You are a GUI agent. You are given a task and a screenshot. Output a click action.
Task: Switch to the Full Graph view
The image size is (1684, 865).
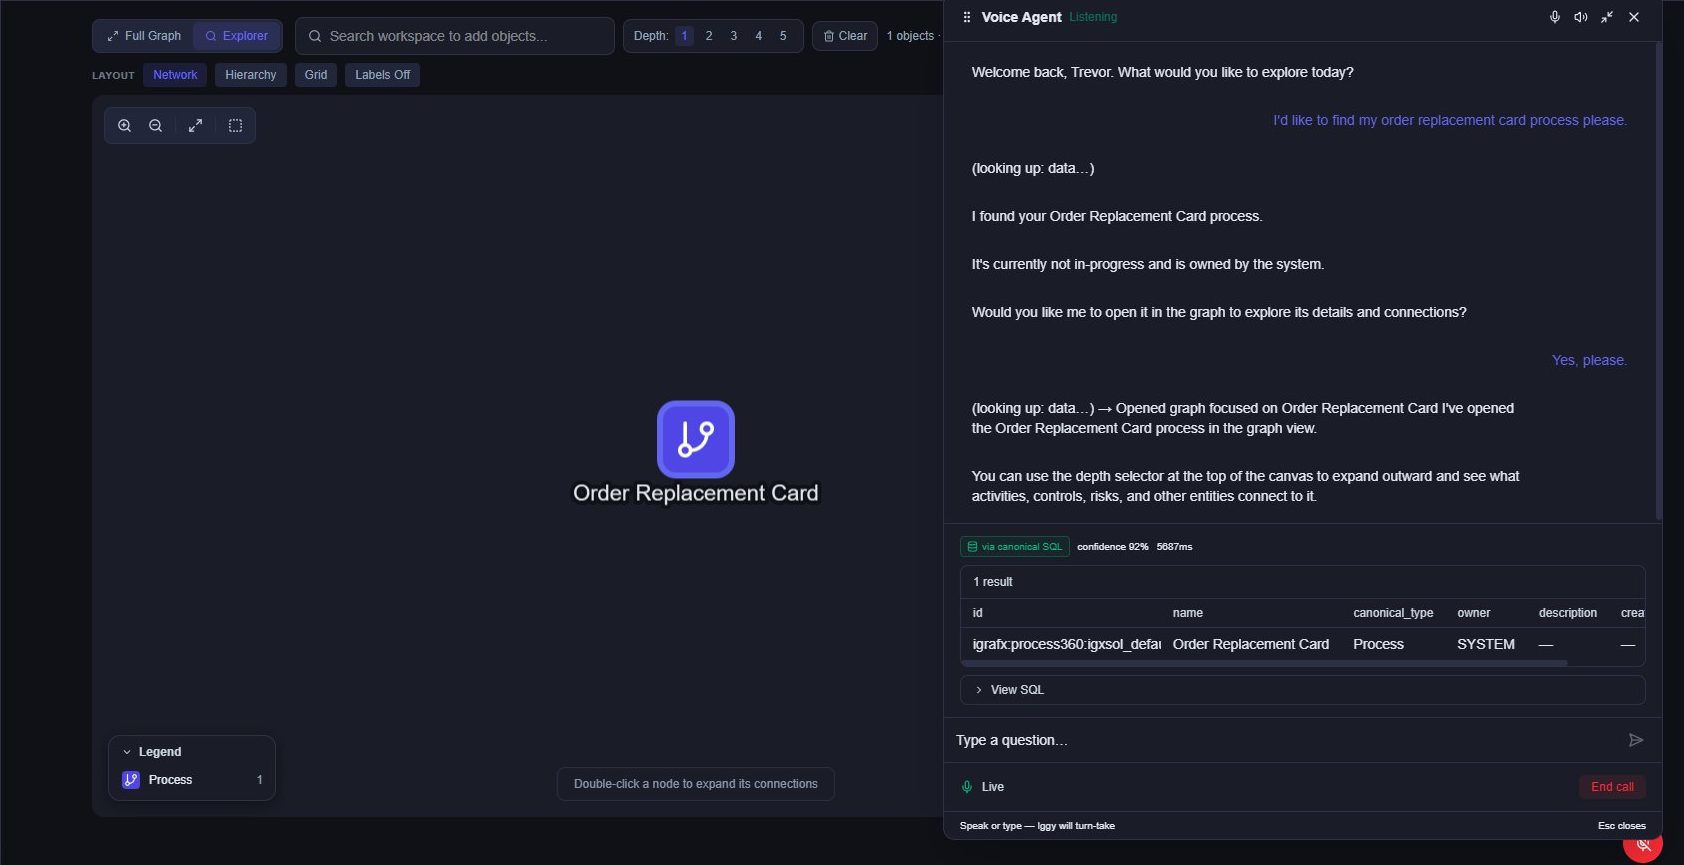[x=144, y=36]
